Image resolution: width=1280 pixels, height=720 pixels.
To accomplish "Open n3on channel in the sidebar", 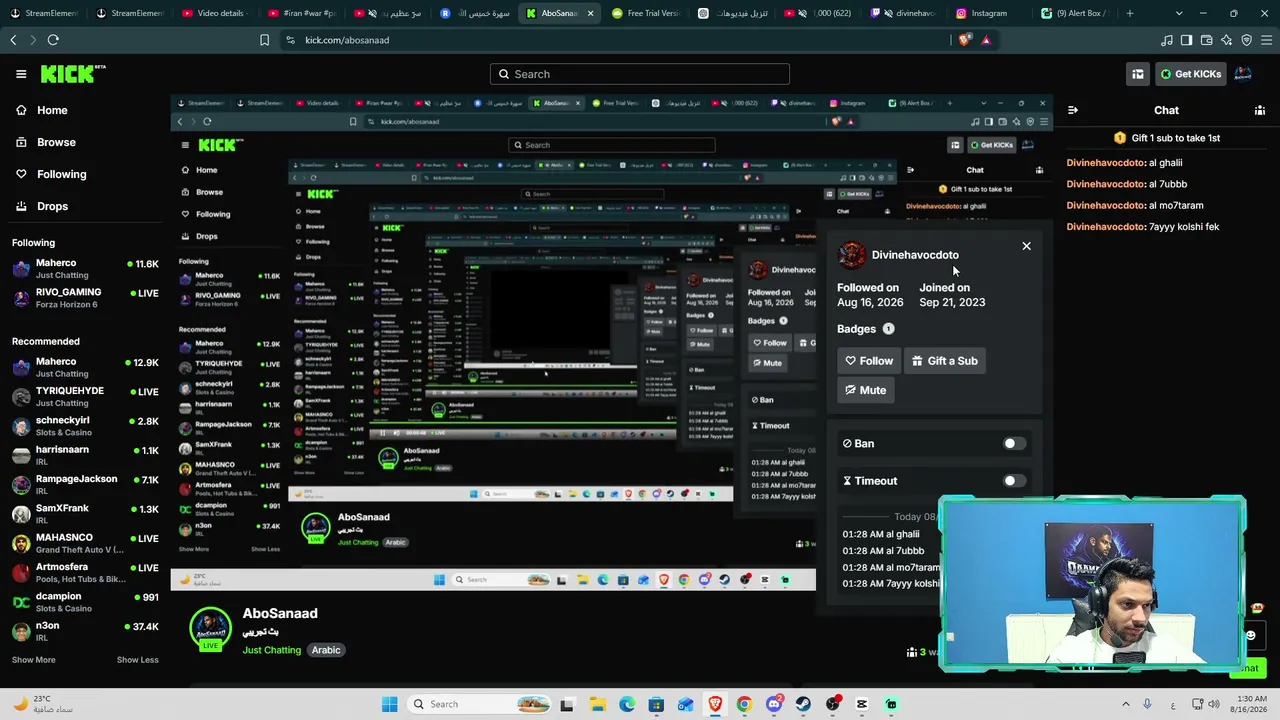I will coord(85,631).
